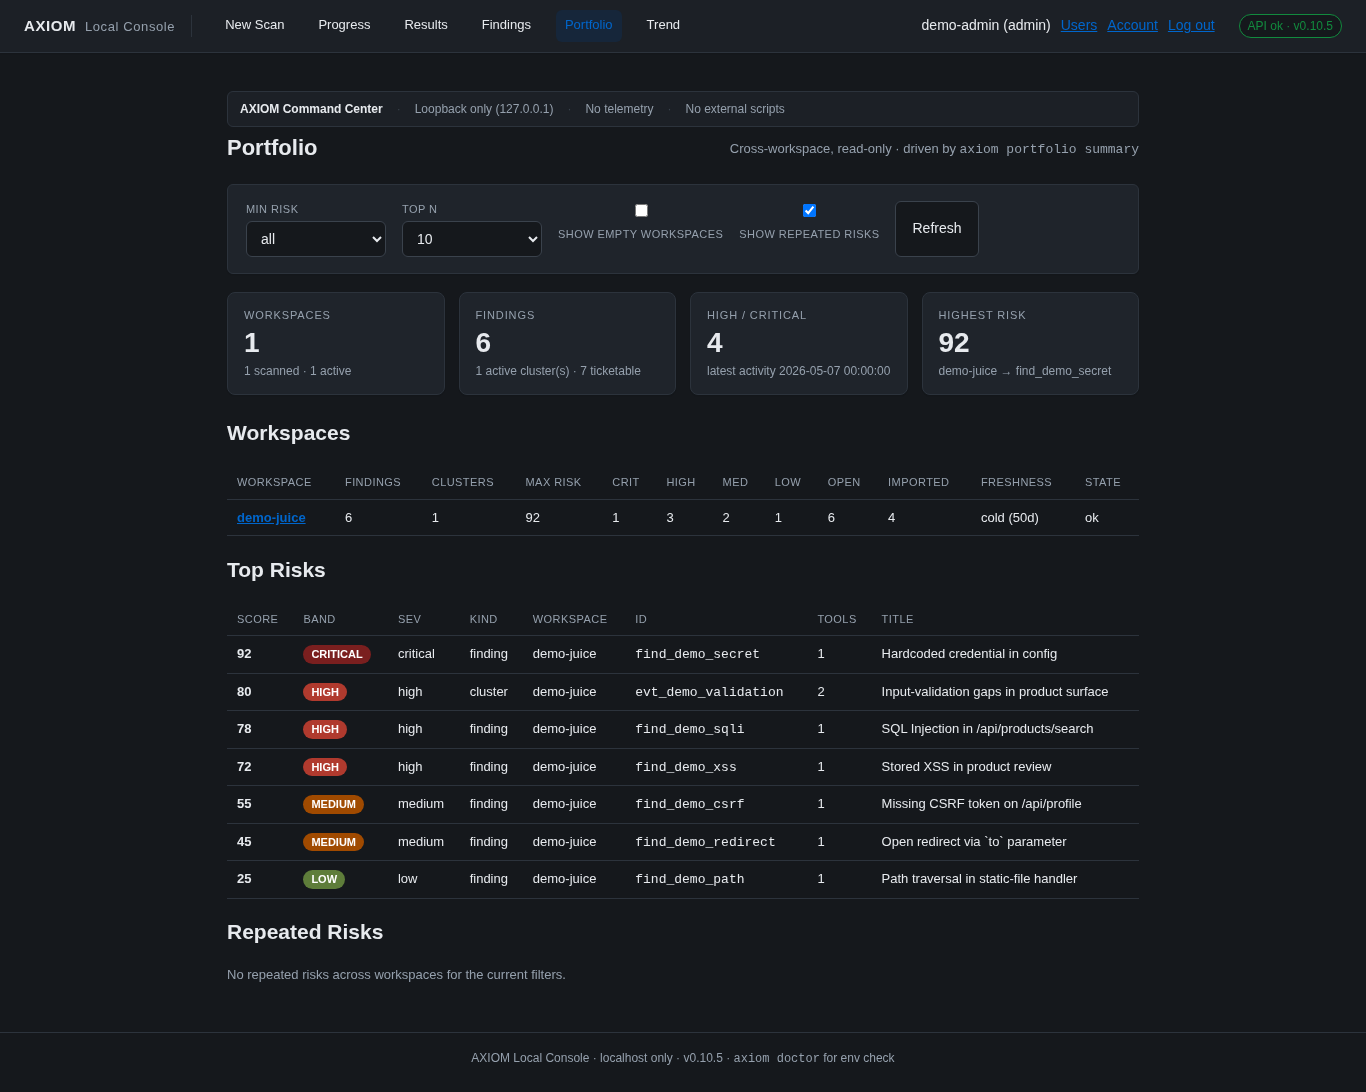Screen dimensions: 1366x1092
Task: Click 'Input-validation gaps in product surface' title
Action: [x=995, y=692]
